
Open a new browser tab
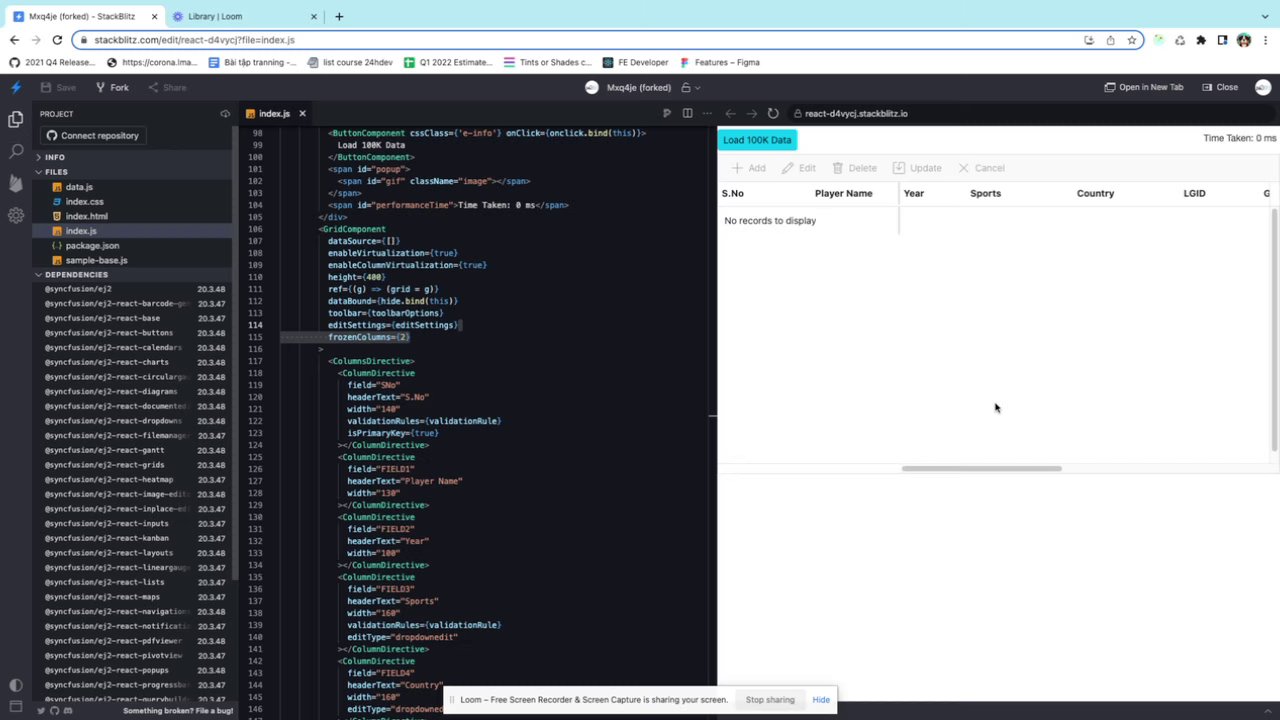click(339, 16)
